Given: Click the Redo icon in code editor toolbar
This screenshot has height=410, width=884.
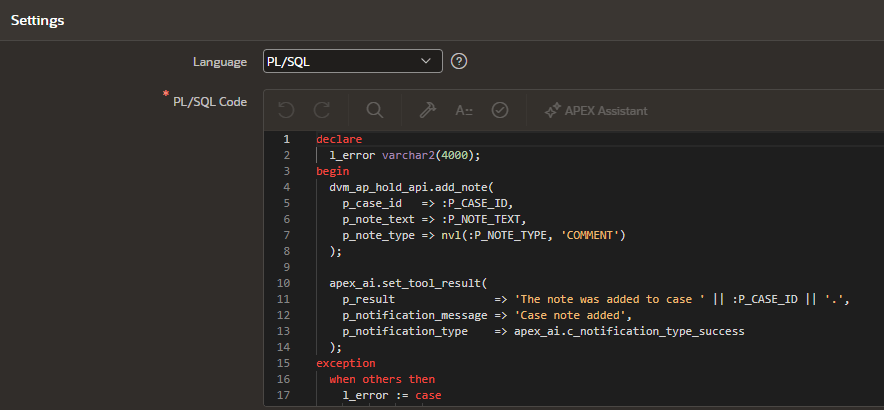Looking at the screenshot, I should click(321, 111).
